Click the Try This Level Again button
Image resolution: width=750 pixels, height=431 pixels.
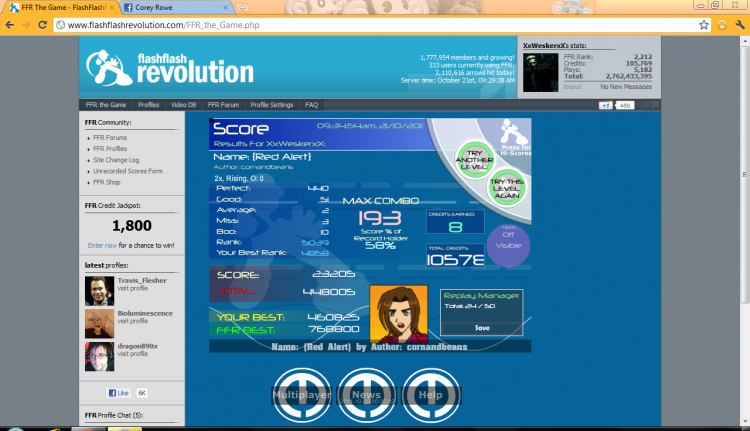pos(507,188)
